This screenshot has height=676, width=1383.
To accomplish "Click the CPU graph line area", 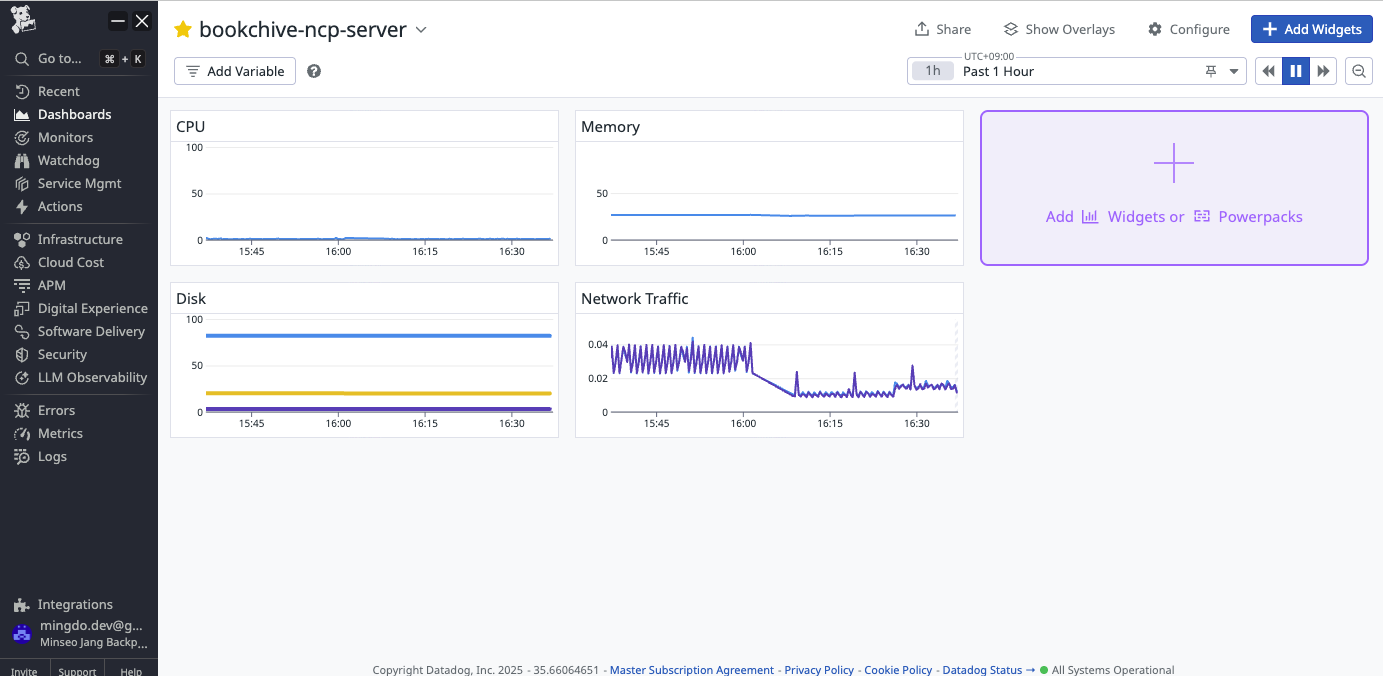I will (379, 238).
